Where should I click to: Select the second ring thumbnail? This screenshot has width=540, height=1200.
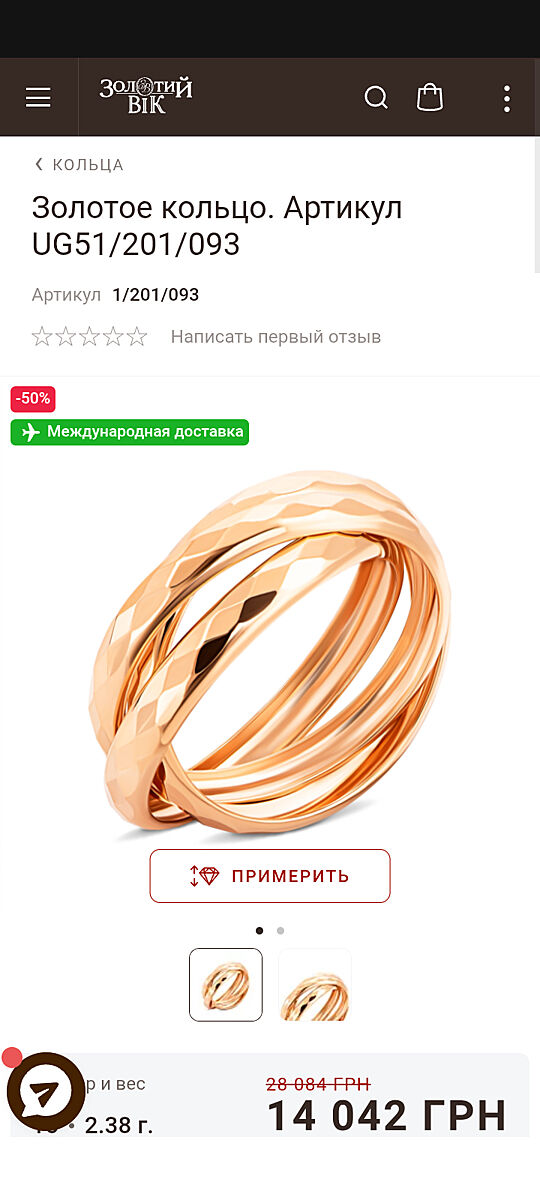click(315, 985)
